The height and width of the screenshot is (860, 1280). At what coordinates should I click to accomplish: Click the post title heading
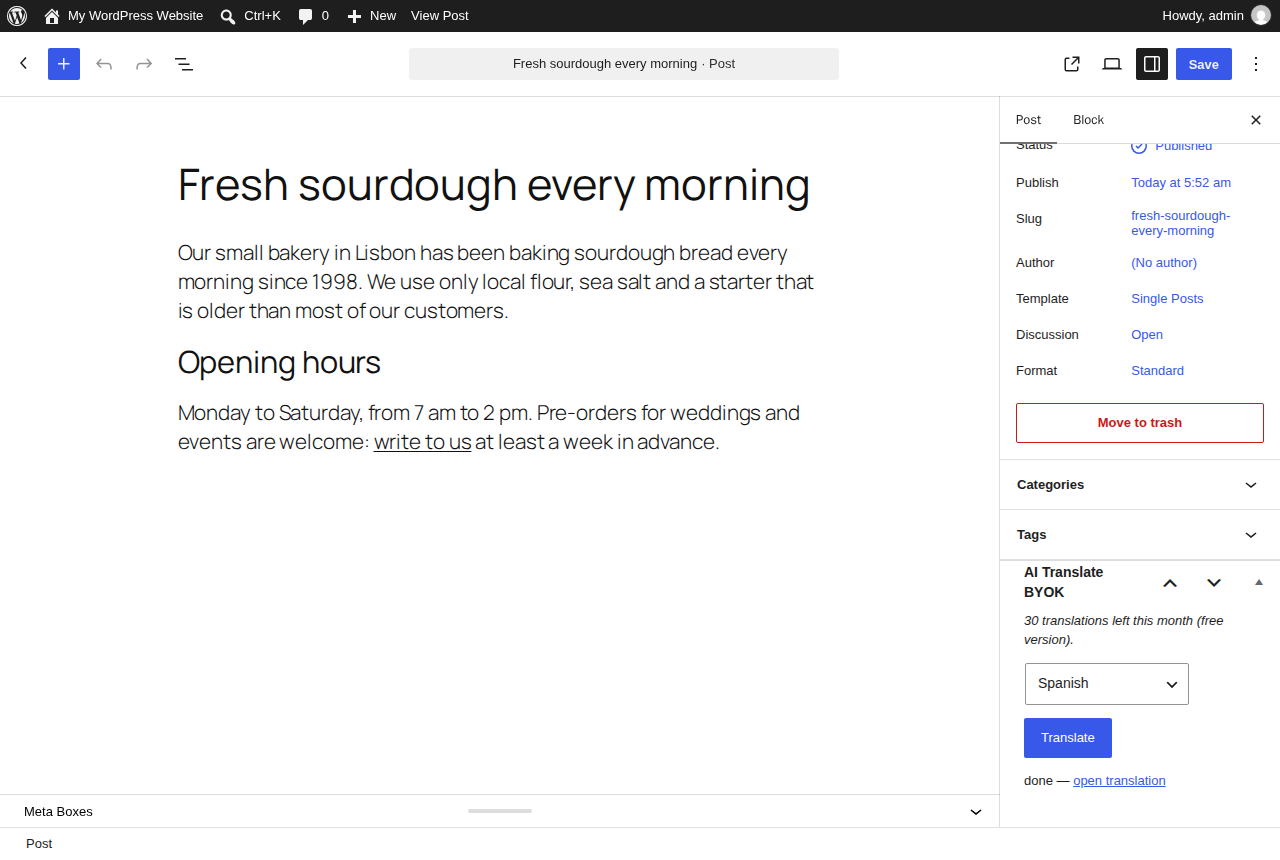pyautogui.click(x=494, y=185)
